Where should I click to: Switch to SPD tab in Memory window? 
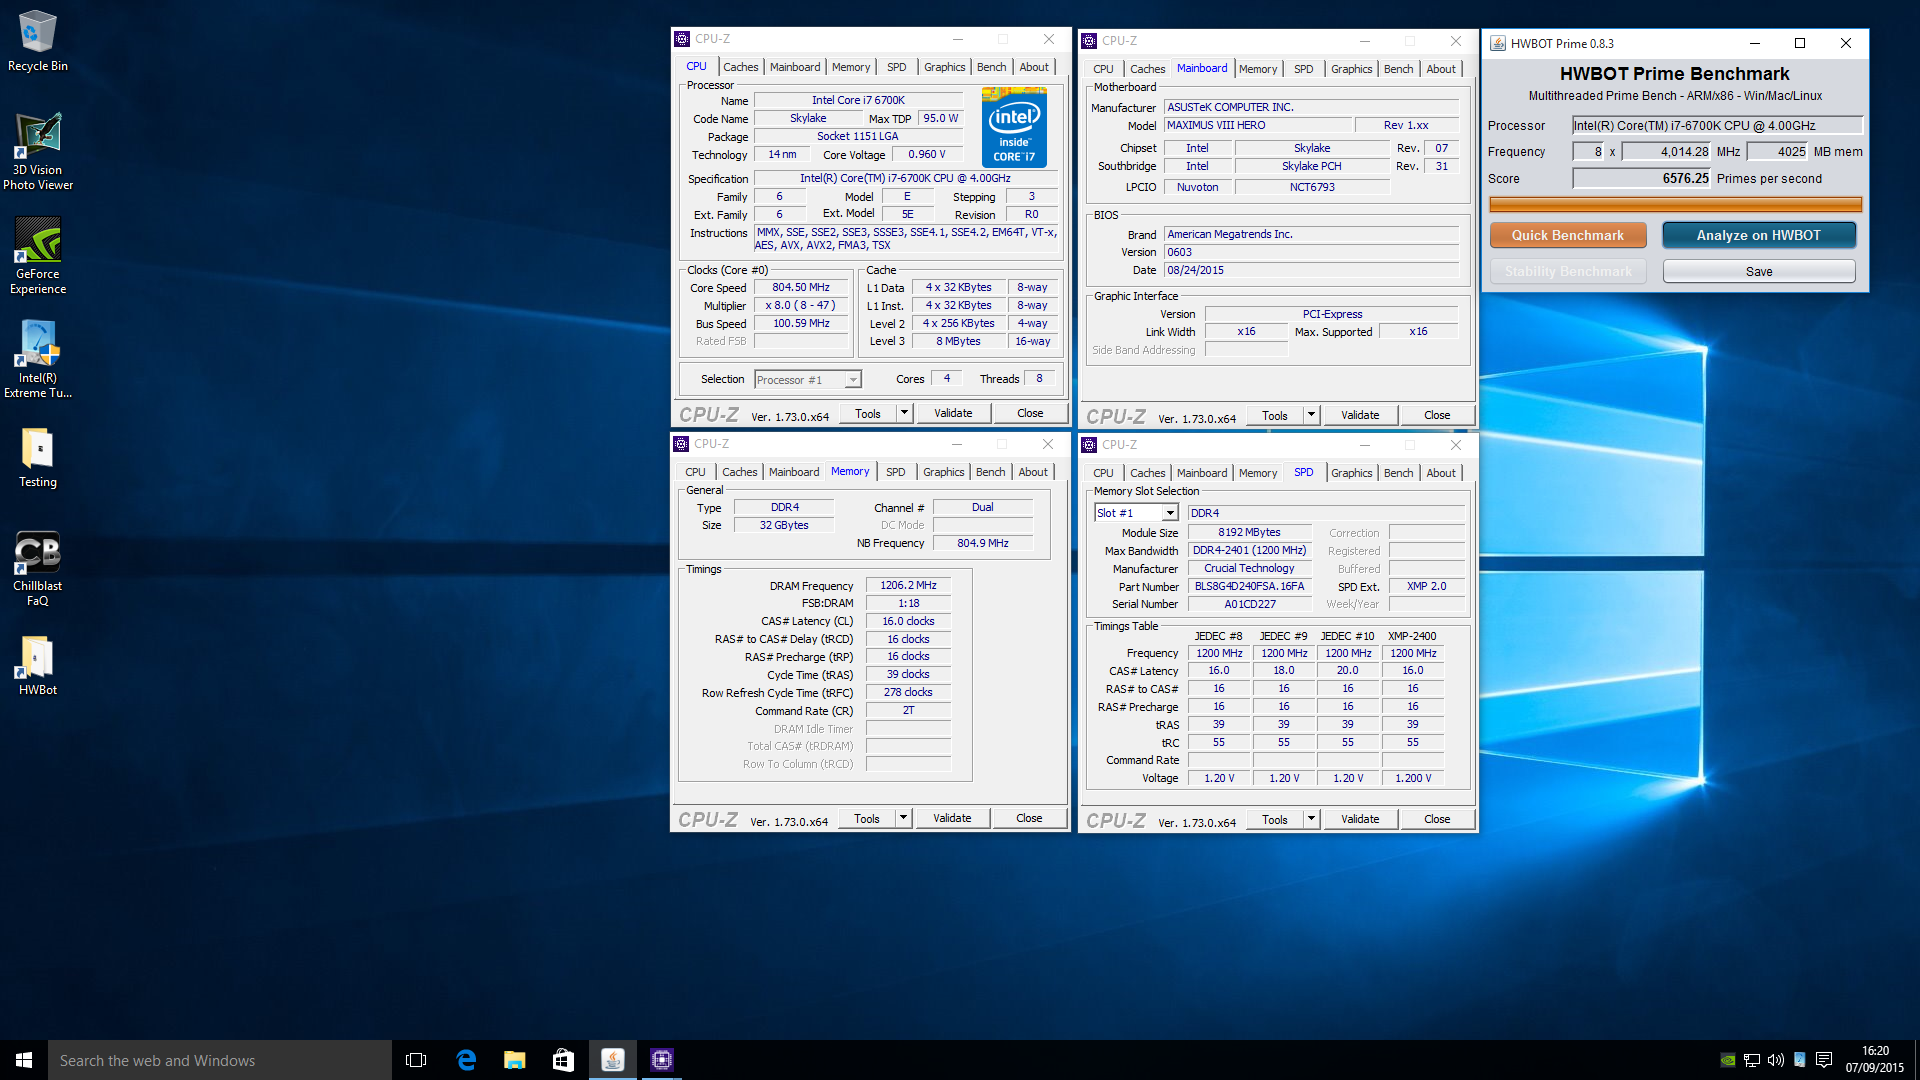896,472
